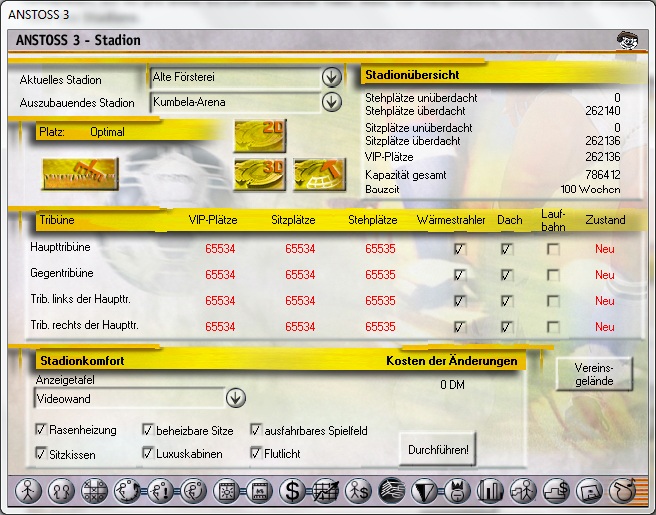Select Haupttribüne Sitzplätze value 65534
656x515 pixels.
click(x=300, y=249)
